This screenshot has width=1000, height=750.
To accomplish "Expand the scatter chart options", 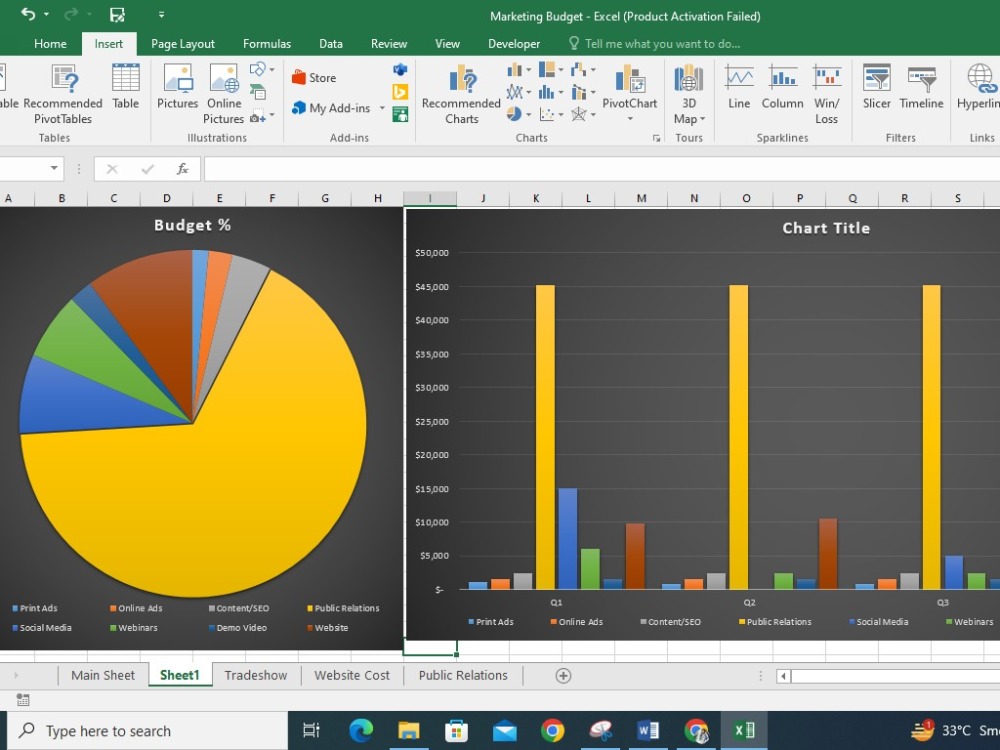I will [x=561, y=114].
